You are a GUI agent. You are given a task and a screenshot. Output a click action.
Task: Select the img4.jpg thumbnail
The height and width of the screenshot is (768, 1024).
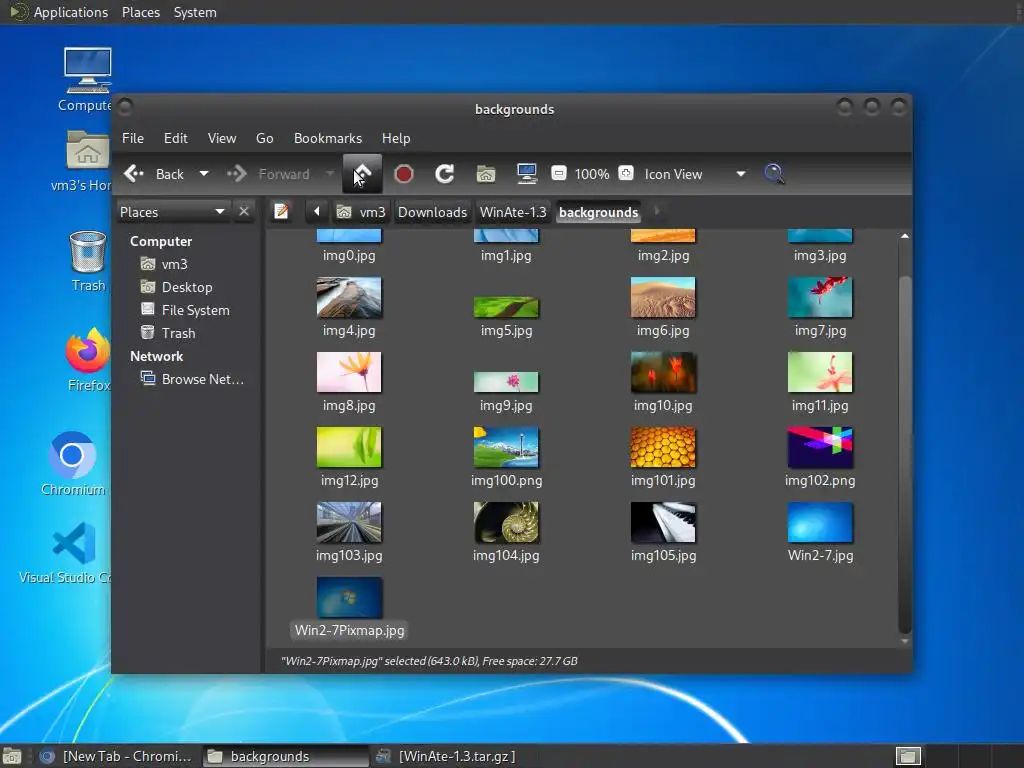[349, 297]
